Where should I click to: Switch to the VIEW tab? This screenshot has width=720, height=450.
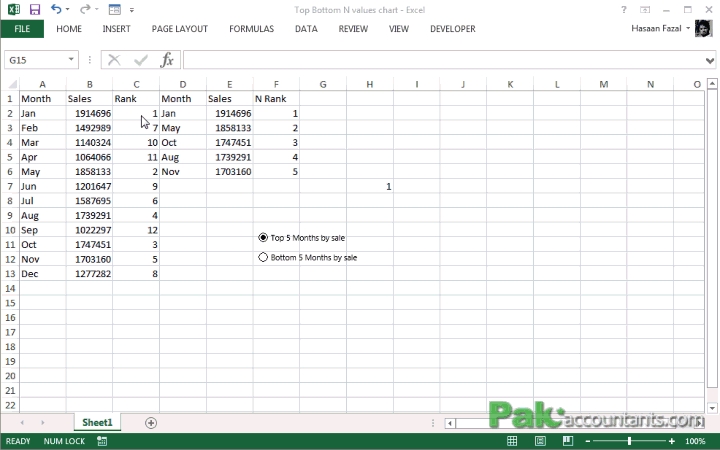coord(399,29)
